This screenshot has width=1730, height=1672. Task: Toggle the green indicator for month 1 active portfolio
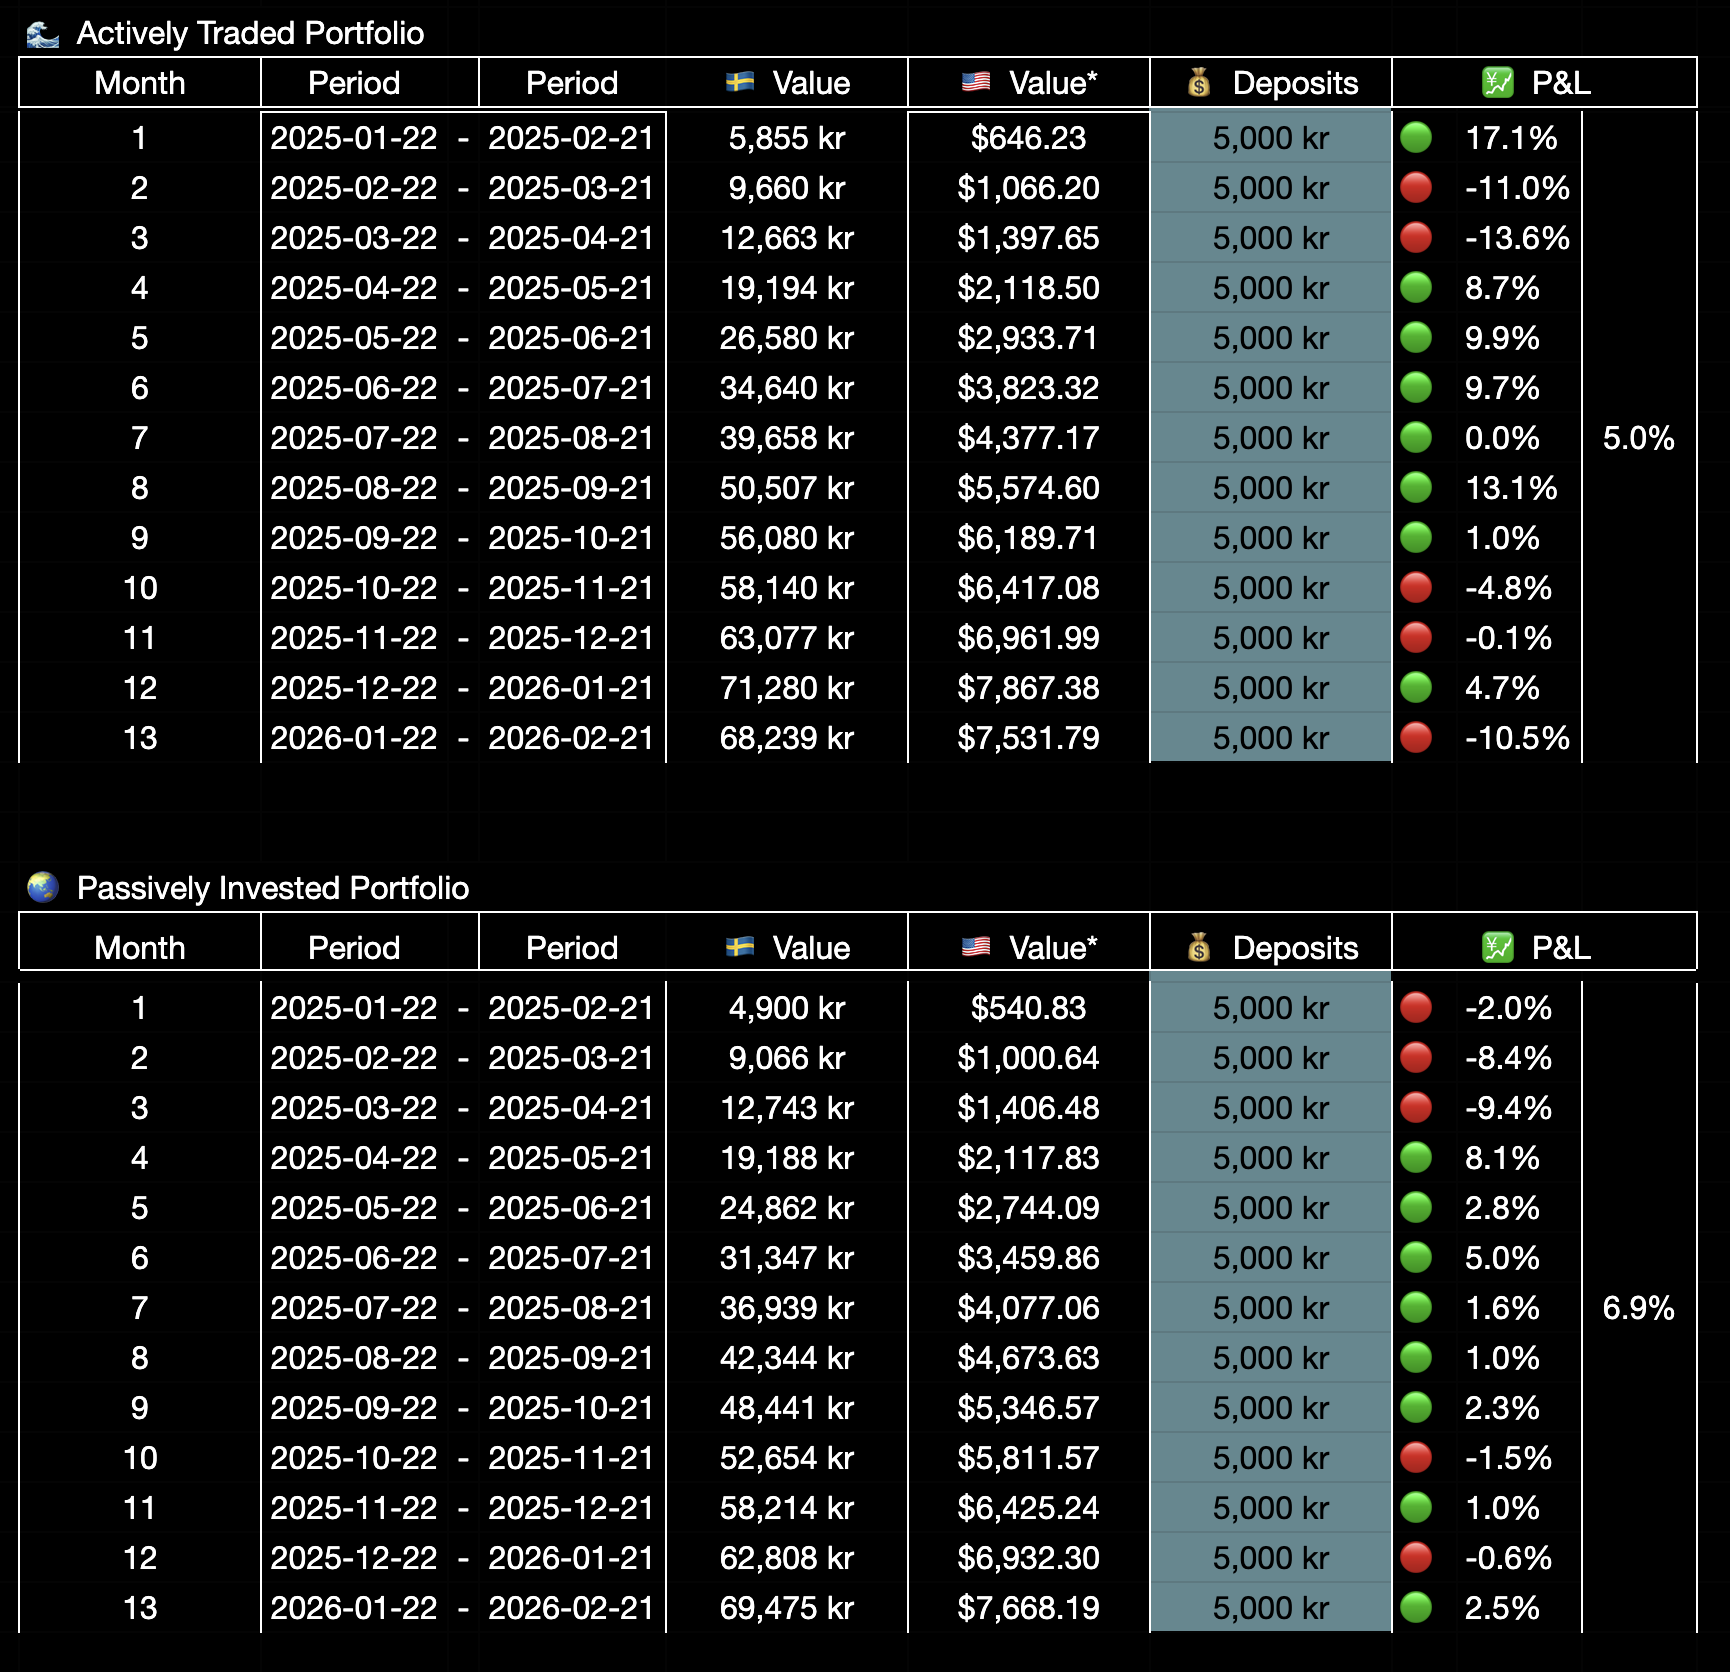tap(1418, 138)
